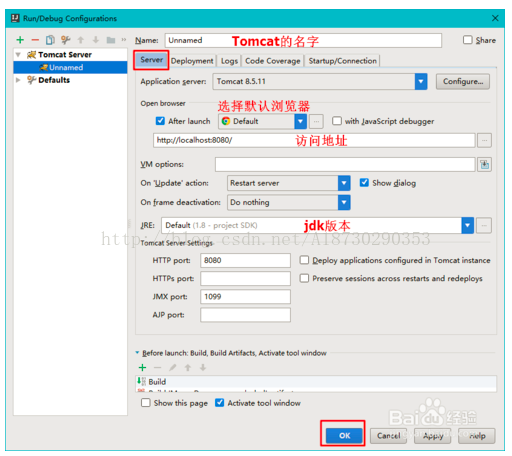The image size is (512, 456).
Task: Focus the HTTP port field
Action: tap(245, 260)
